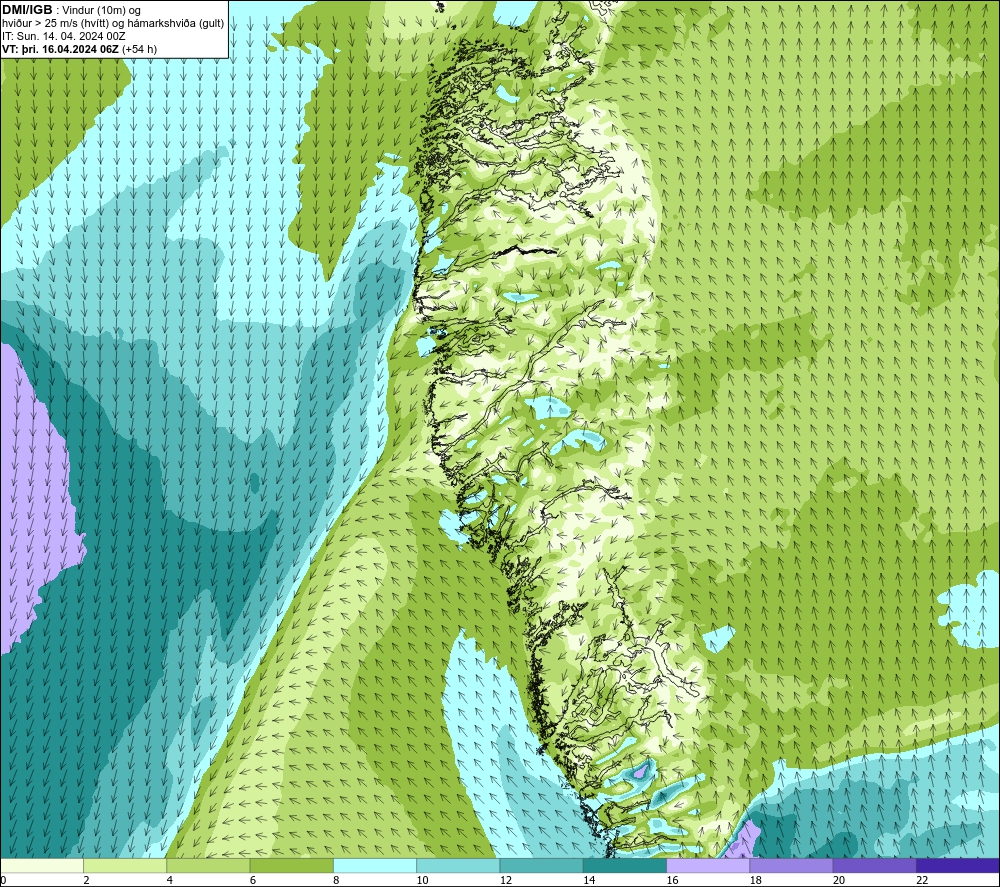Click the DMI/IGB title text
The width and height of the screenshot is (1000, 887).
click(x=27, y=10)
